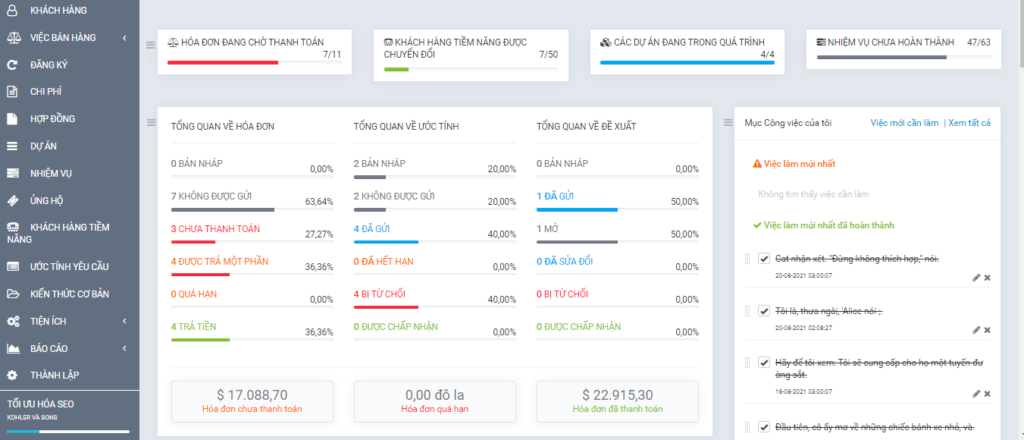Click the Đăng Ký refresh icon
The height and width of the screenshot is (440, 1024).
coord(12,65)
